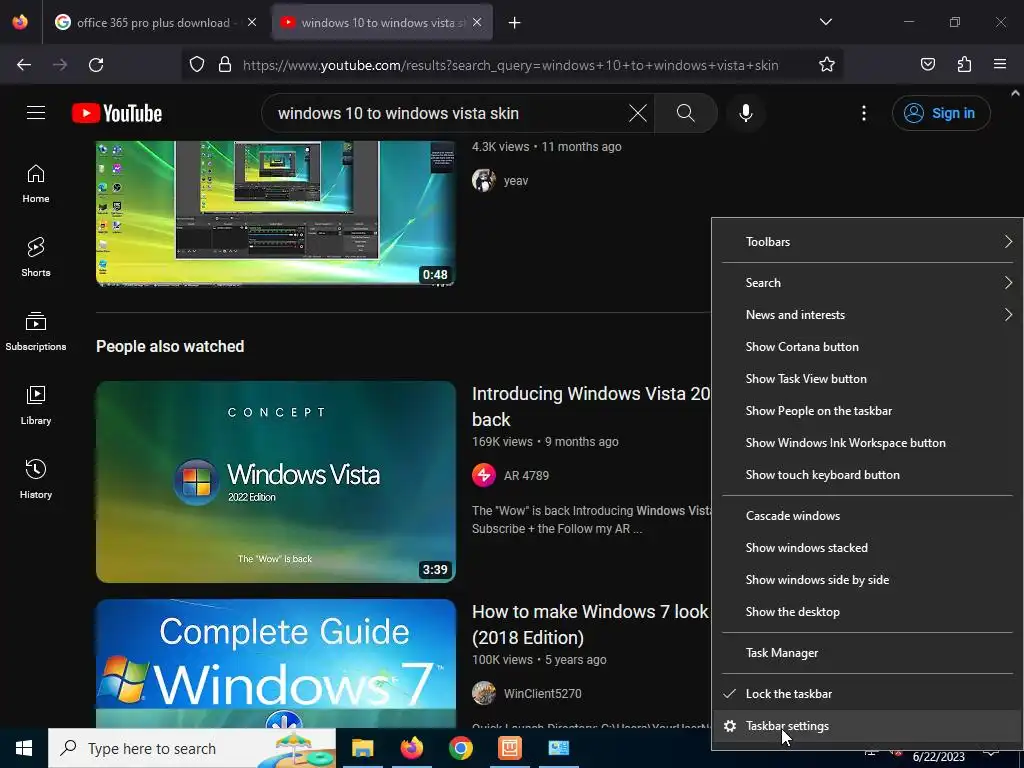Click the rightmost pinned taskbar app icon
1024x768 pixels.
[558, 748]
